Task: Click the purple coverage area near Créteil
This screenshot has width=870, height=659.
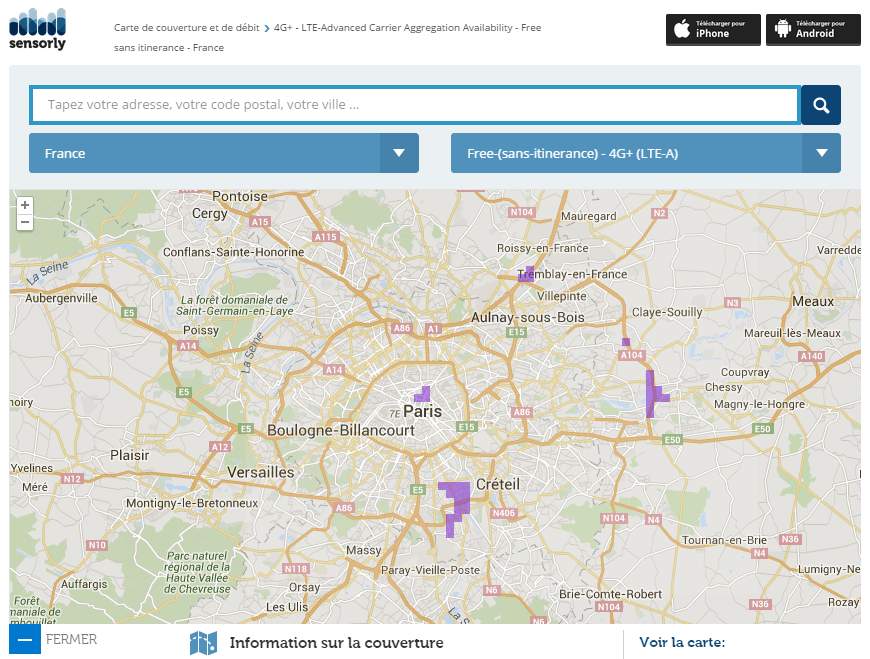Action: tap(456, 495)
